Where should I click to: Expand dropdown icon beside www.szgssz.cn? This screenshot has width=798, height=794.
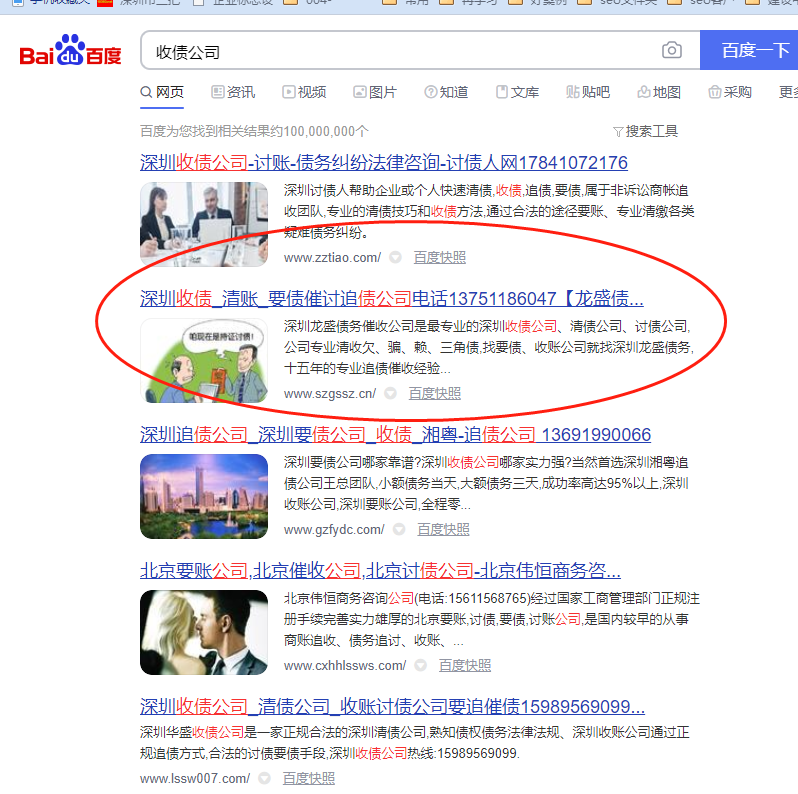point(390,393)
